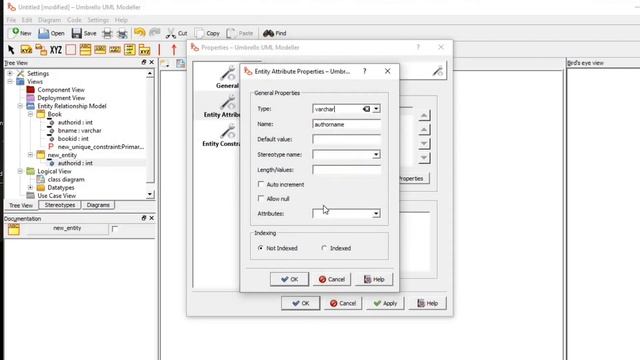The height and width of the screenshot is (360, 640).
Task: Click the Default value input field
Action: click(x=347, y=139)
